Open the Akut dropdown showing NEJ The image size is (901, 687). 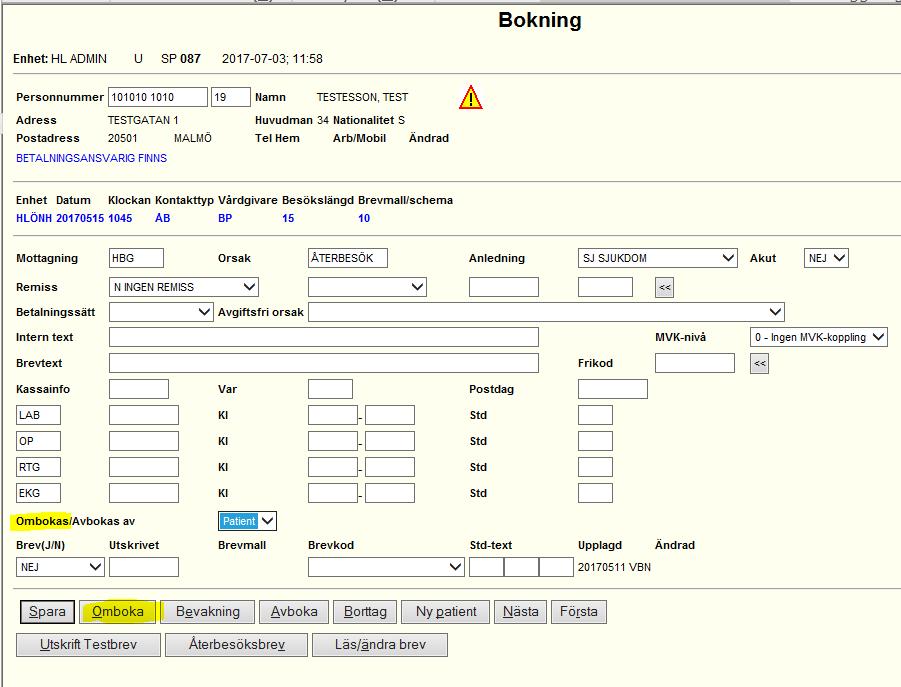pyautogui.click(x=826, y=258)
